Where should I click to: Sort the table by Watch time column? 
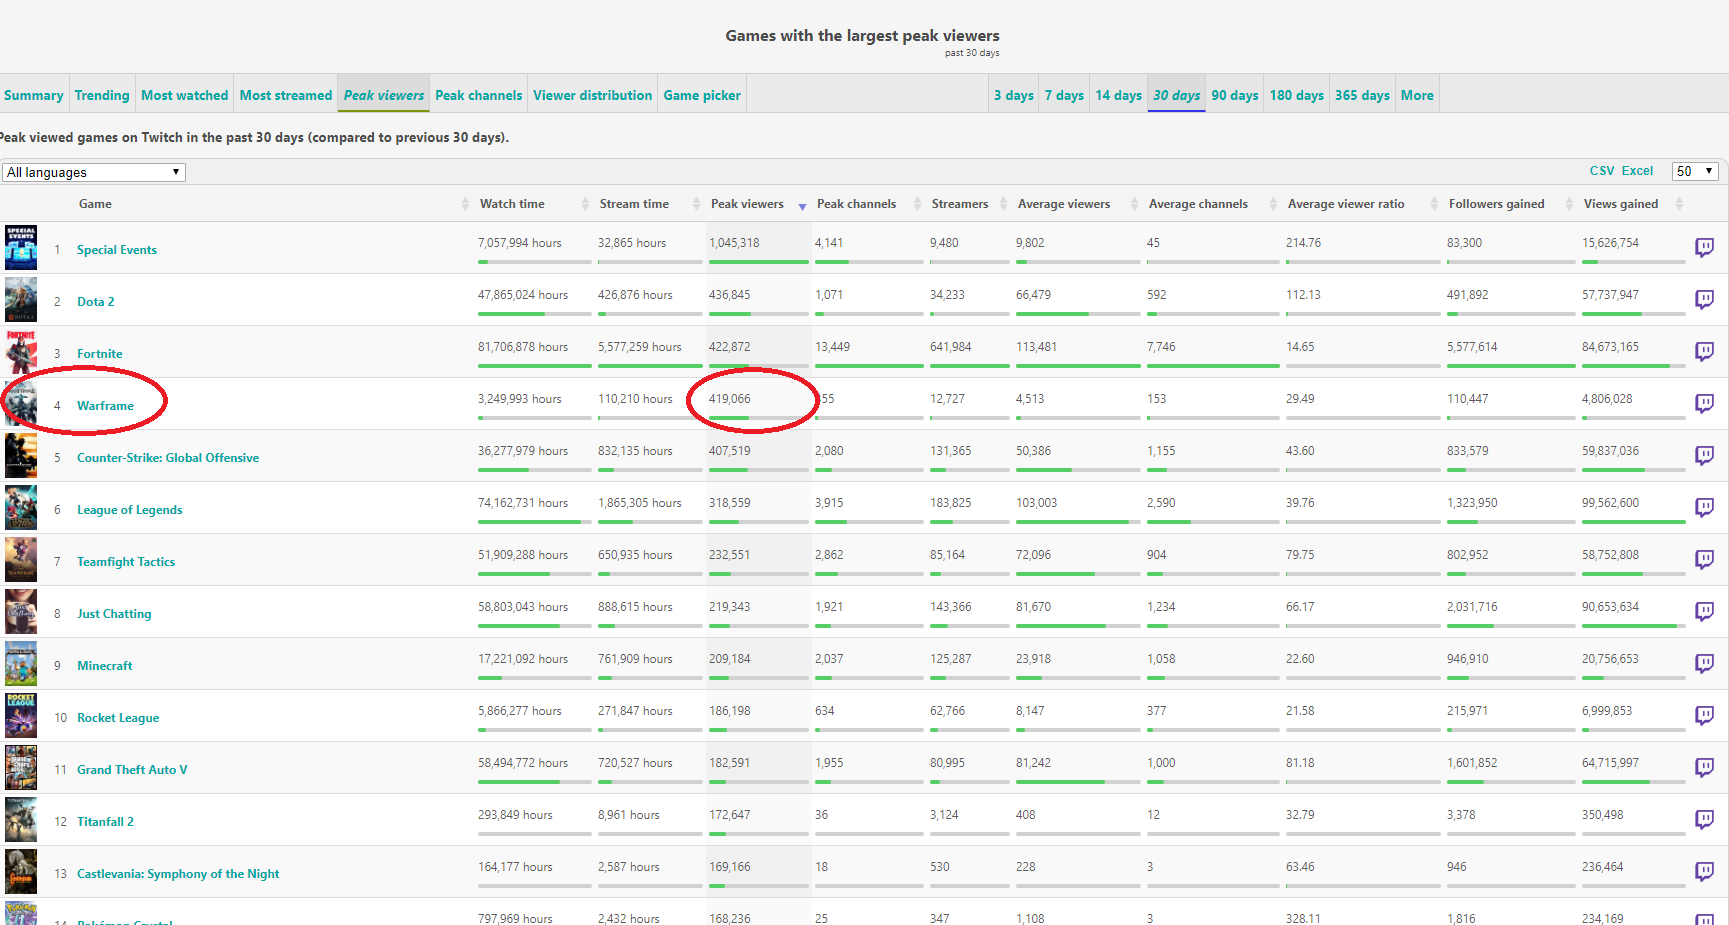pos(512,204)
